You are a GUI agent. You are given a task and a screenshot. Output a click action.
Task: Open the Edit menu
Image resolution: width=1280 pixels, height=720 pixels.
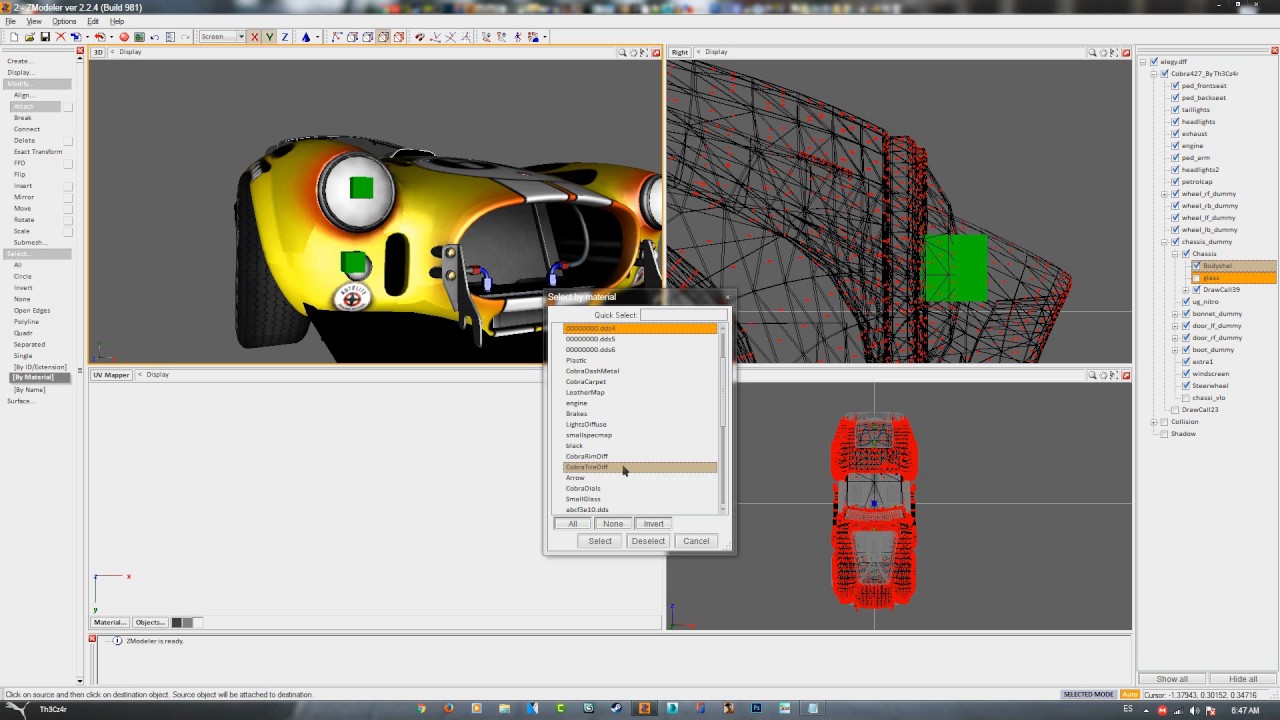point(93,21)
